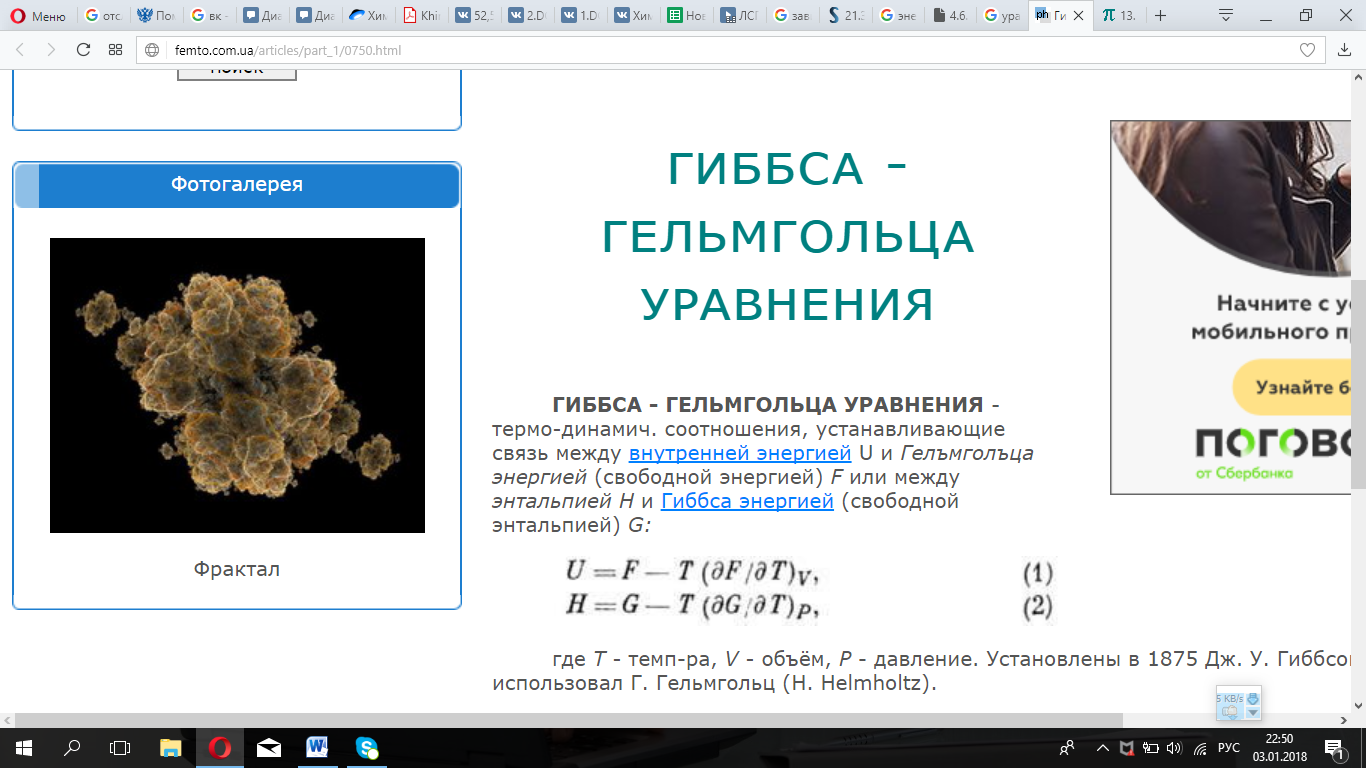Go forward with the forward arrow
This screenshot has height=768, width=1366.
(51, 50)
